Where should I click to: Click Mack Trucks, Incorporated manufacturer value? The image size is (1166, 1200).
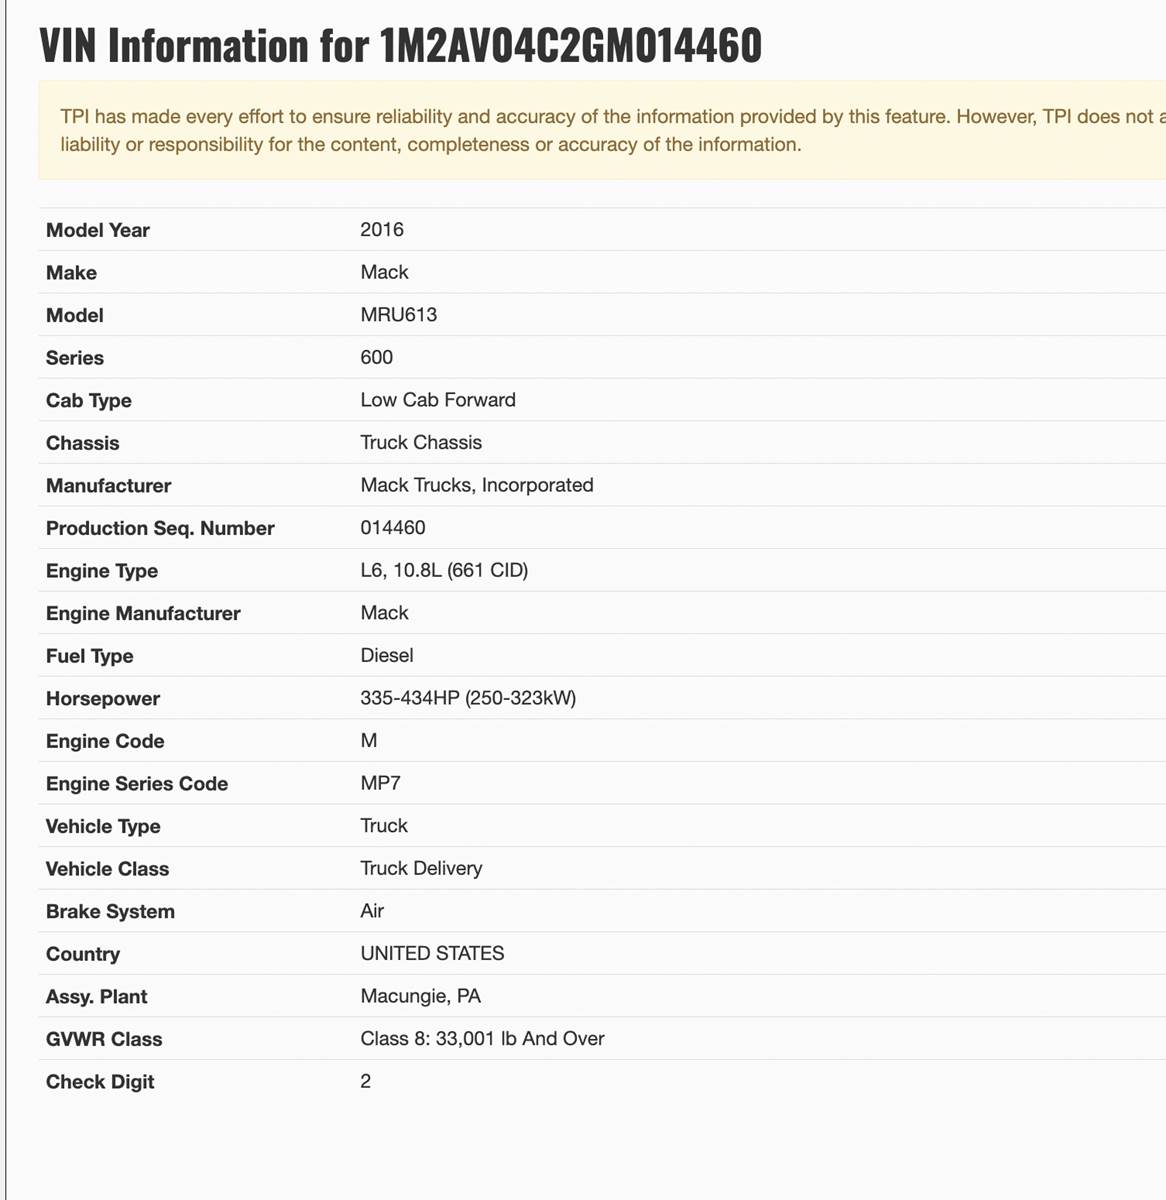click(476, 485)
